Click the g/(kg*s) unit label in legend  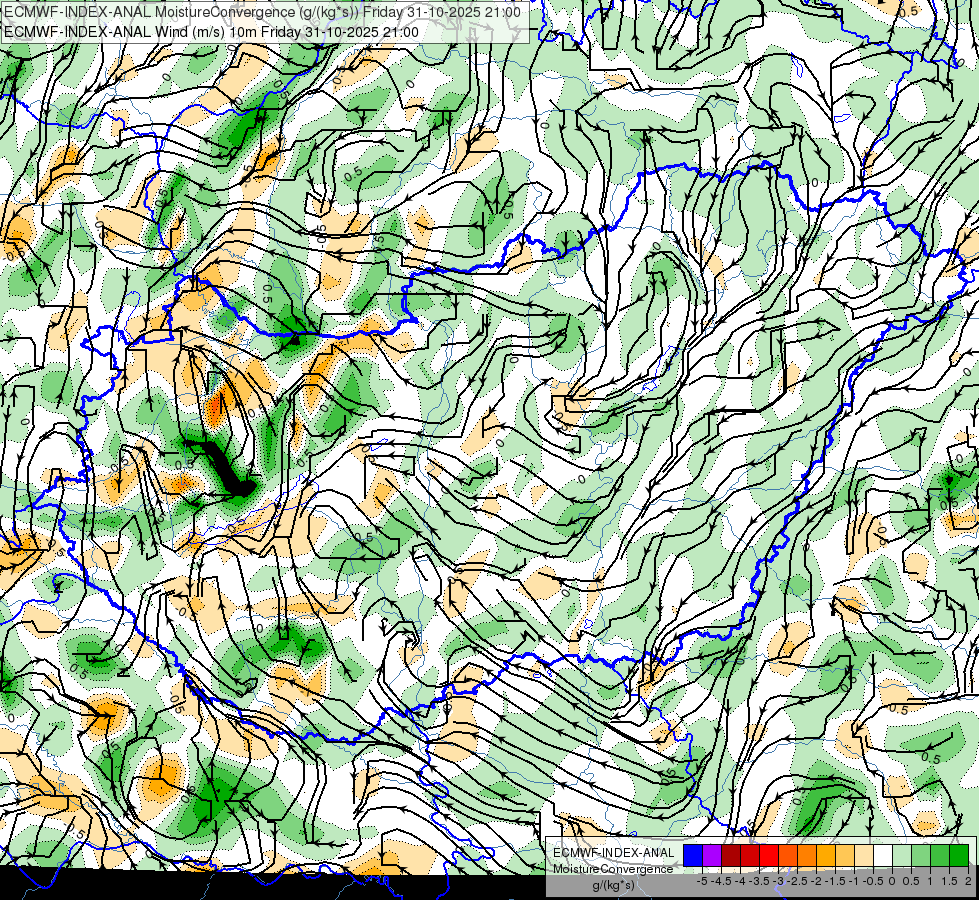point(614,885)
